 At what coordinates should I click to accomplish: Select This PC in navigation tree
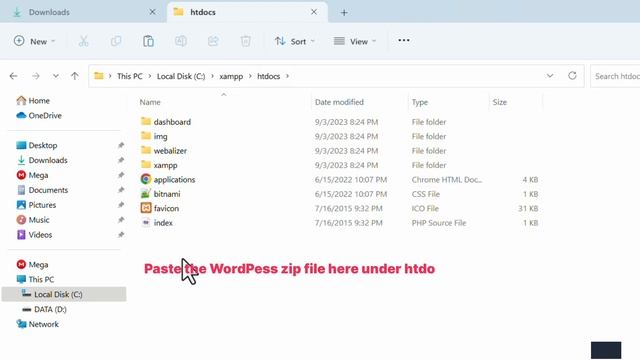[x=36, y=279]
